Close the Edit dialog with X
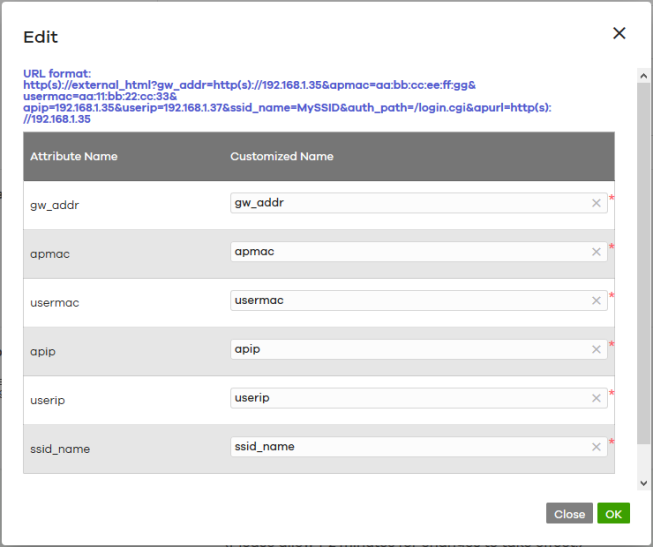The width and height of the screenshot is (653, 547). [619, 33]
